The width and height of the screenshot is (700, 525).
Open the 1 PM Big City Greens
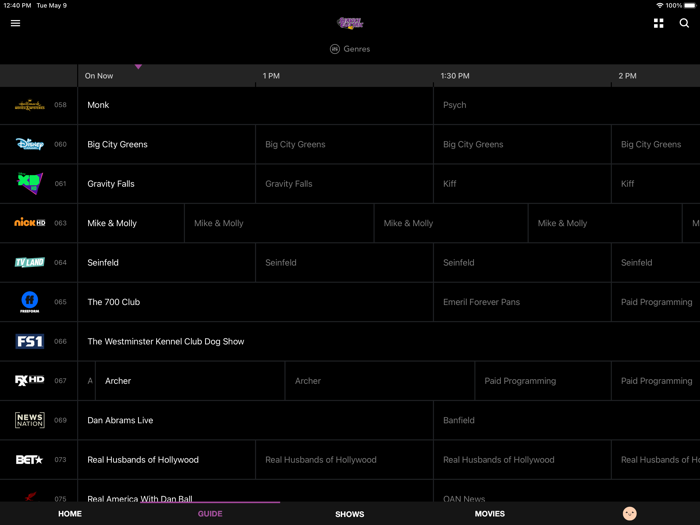(x=344, y=144)
